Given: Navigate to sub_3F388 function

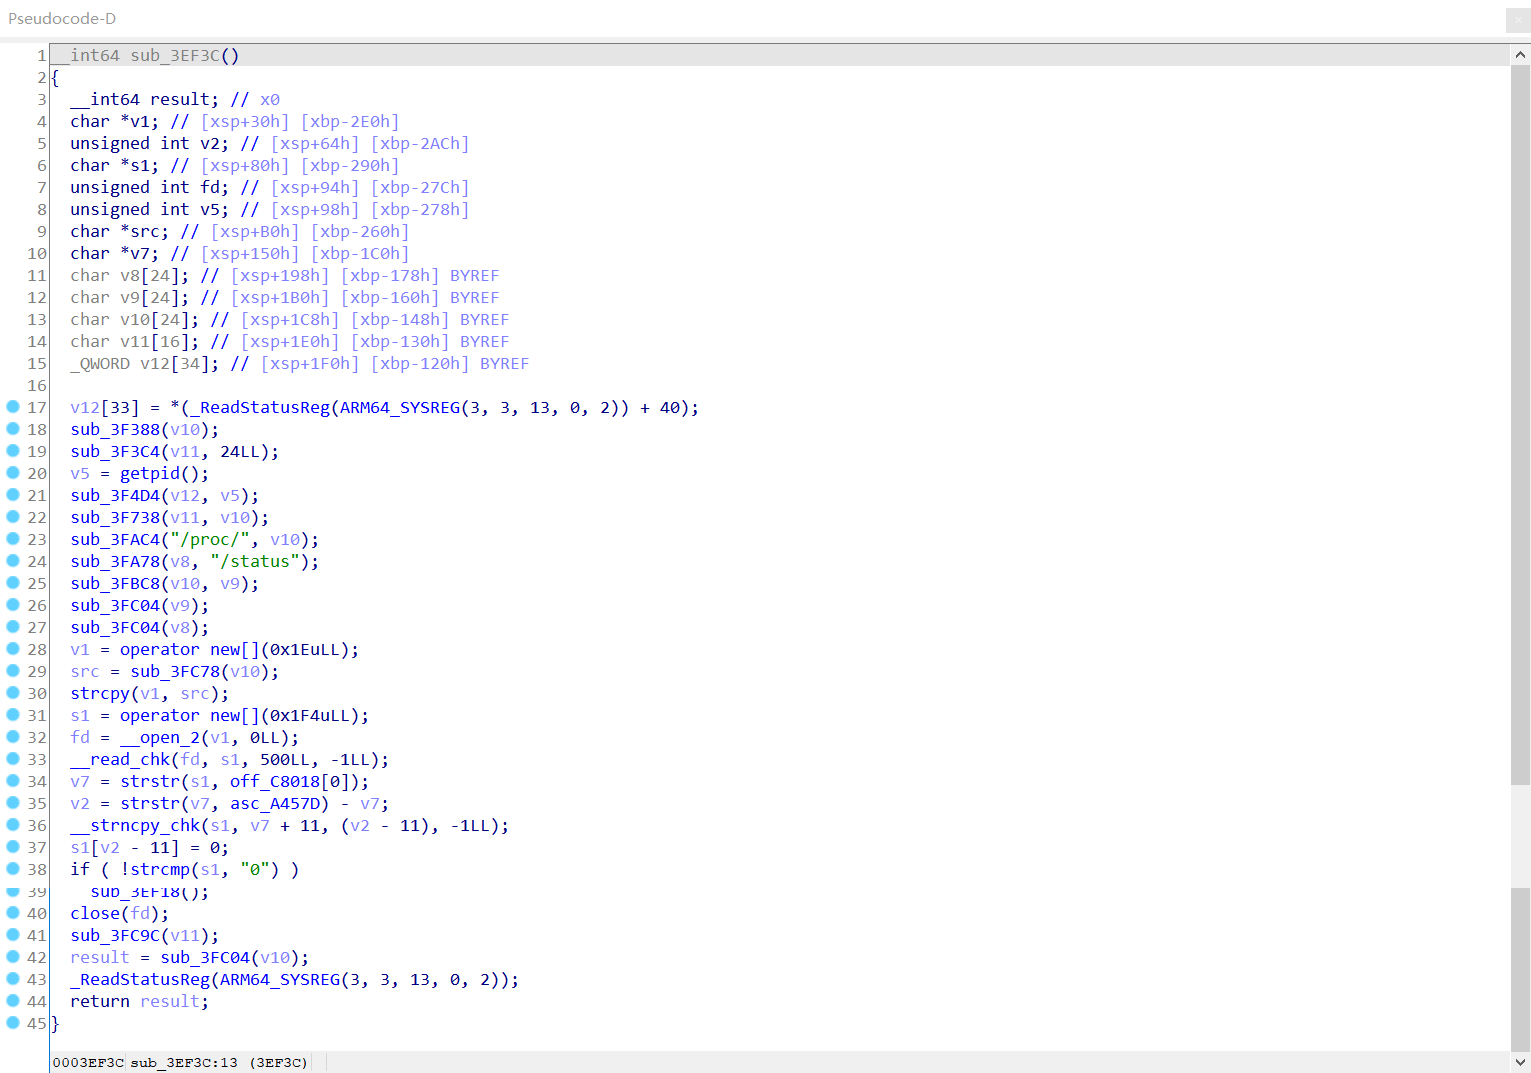Looking at the screenshot, I should click(113, 429).
